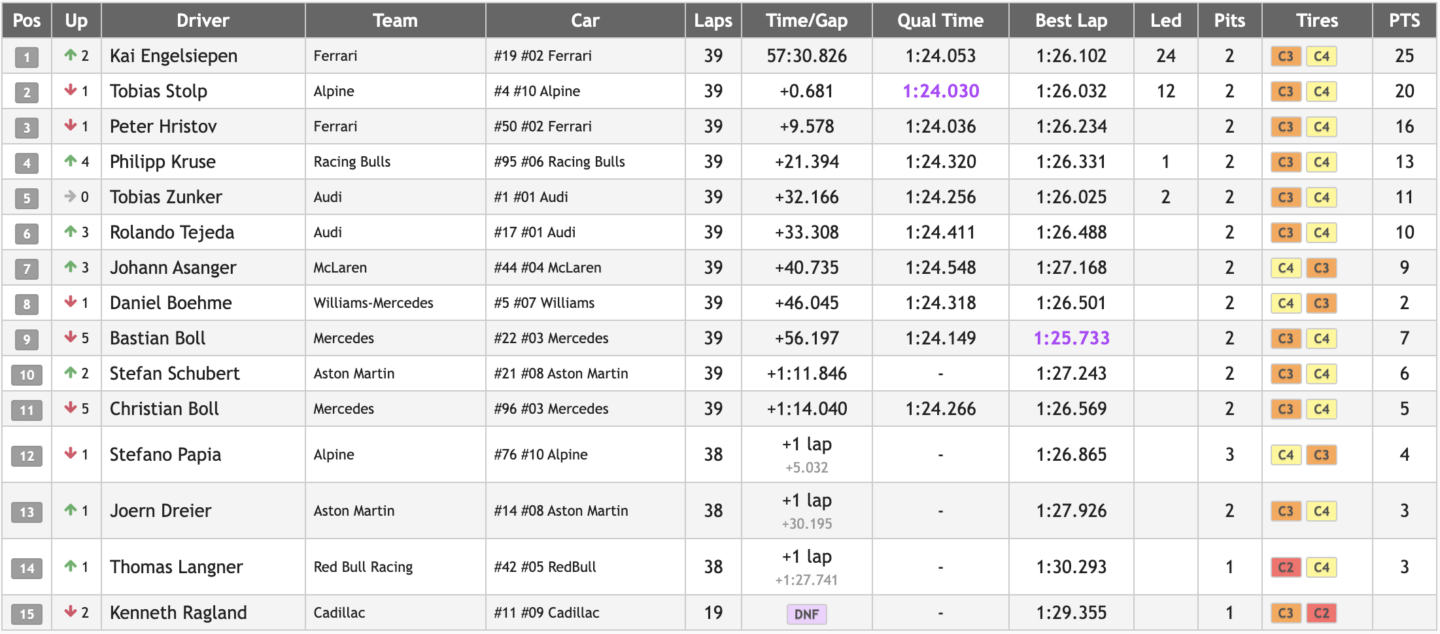Click gray no-change arrow for Tobias Zunker
Viewport: 1440px width, 634px height.
70,197
